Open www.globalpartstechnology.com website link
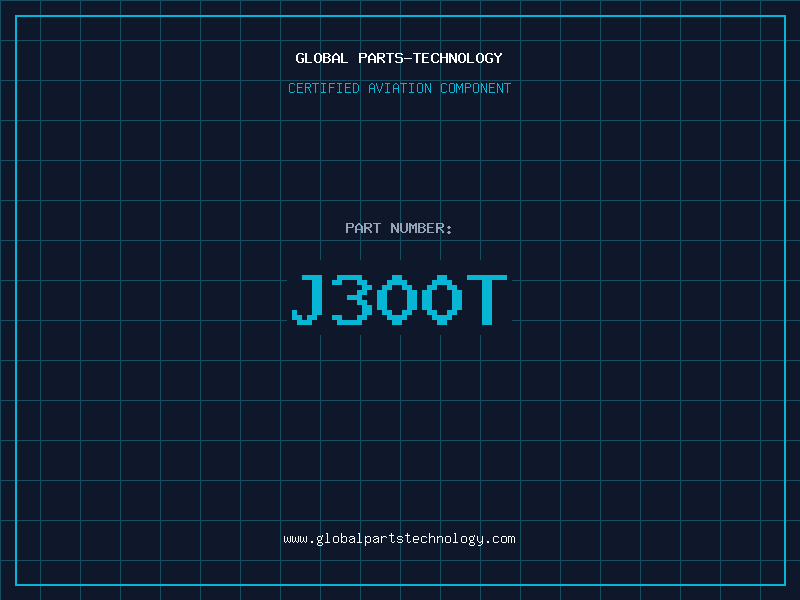 click(399, 539)
